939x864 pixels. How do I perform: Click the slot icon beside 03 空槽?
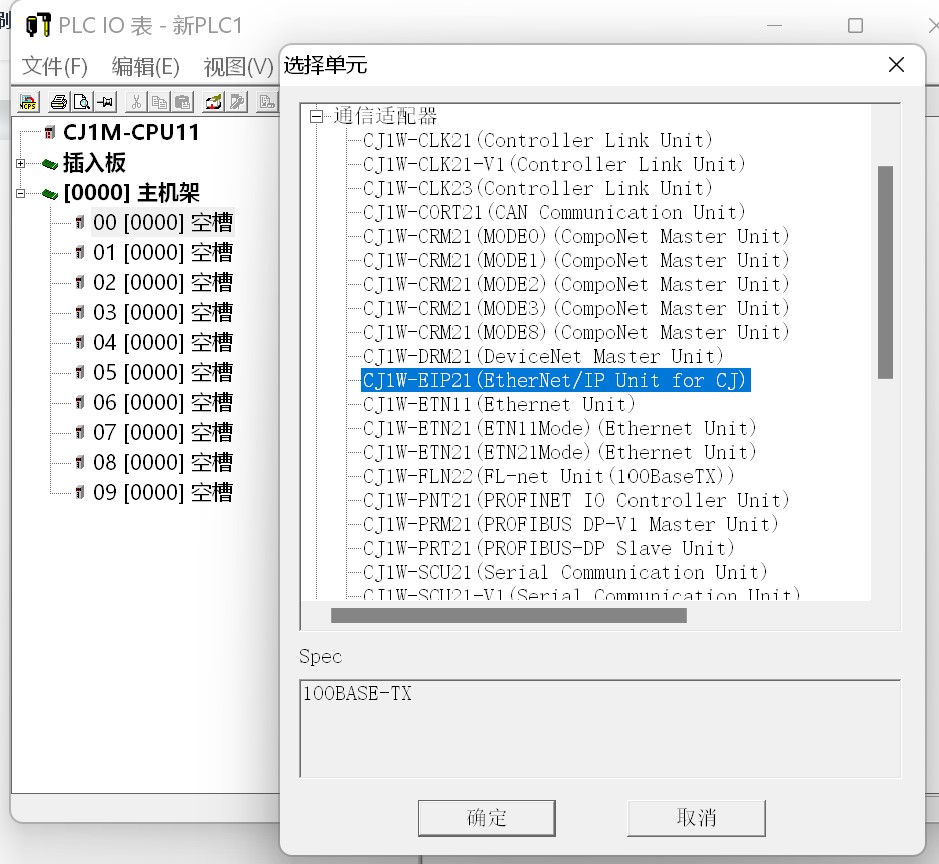pos(80,313)
